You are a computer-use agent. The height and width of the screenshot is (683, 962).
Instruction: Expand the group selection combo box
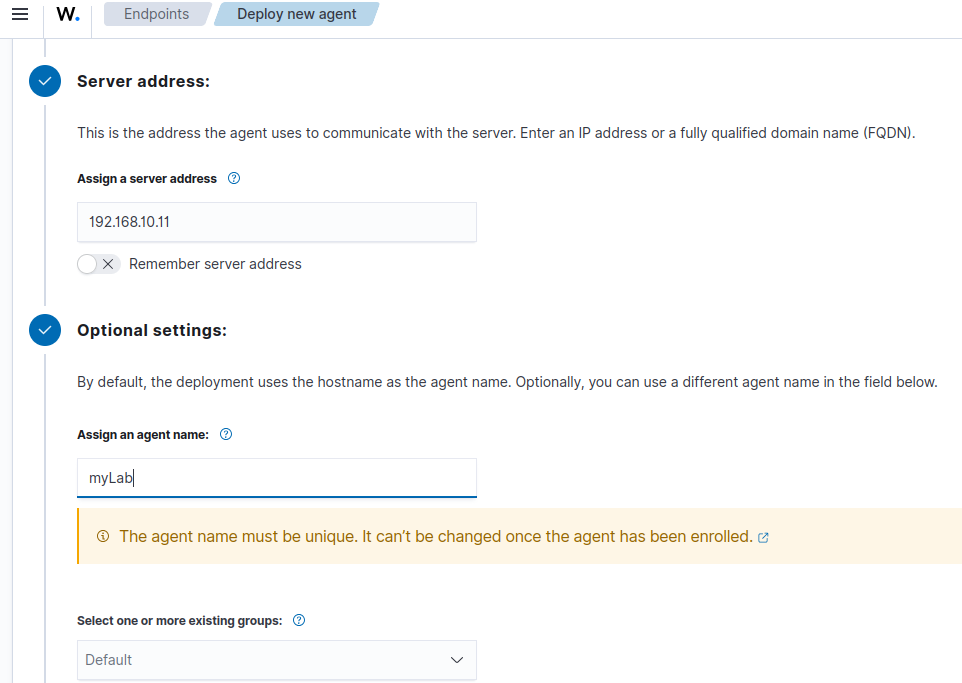[x=276, y=660]
